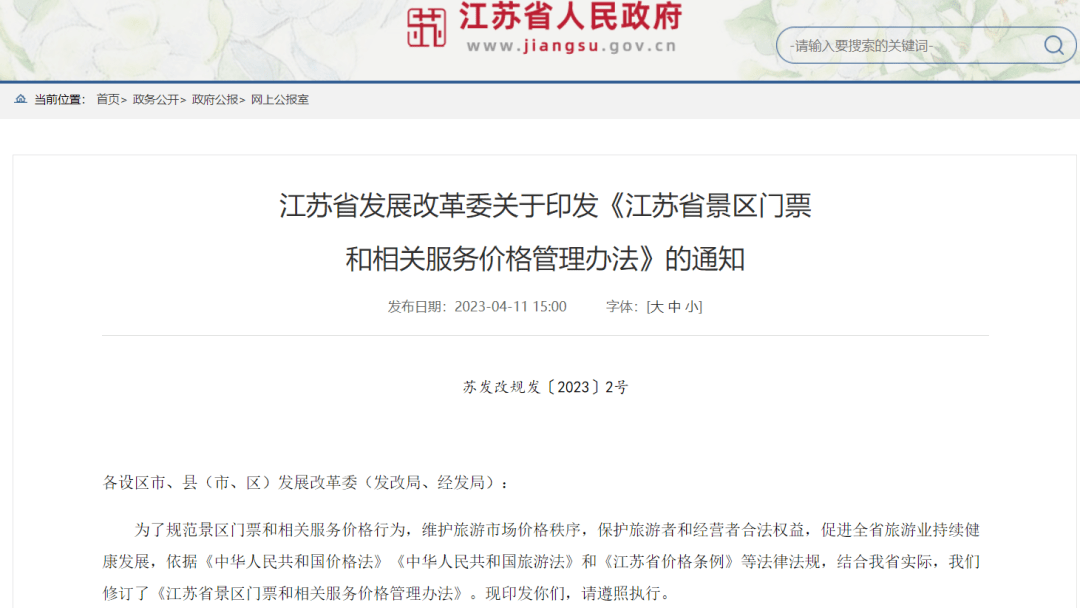
Task: Click the publish date 2023-04-11 15:00
Action: pos(510,307)
